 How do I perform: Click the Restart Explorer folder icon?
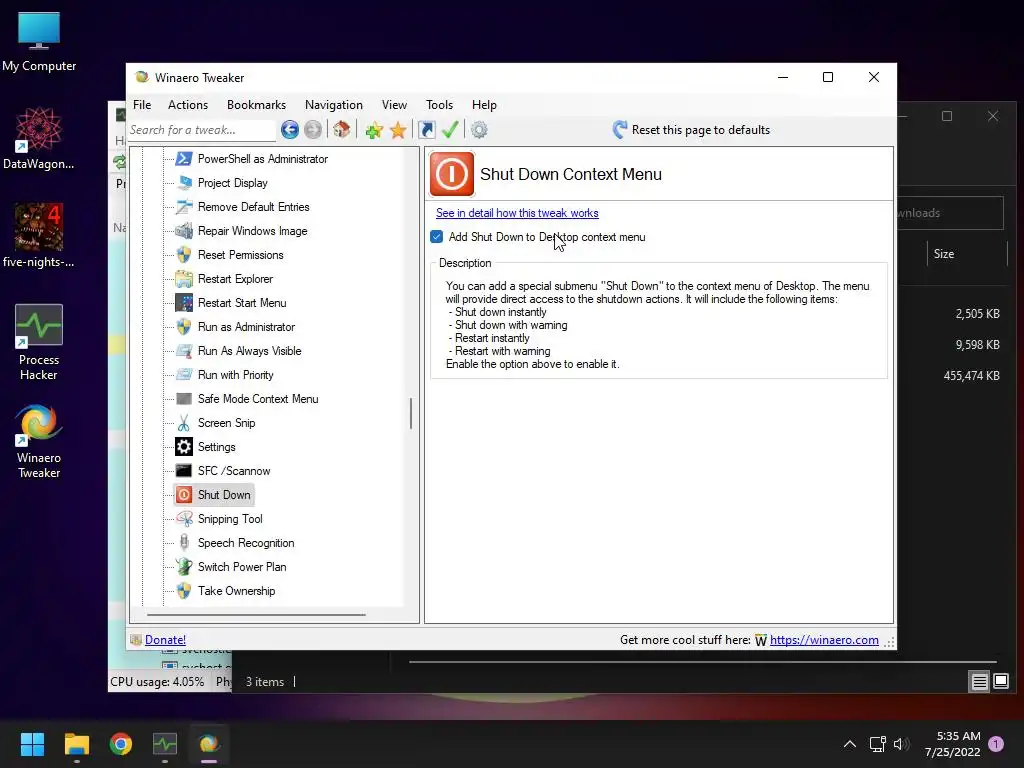(184, 279)
